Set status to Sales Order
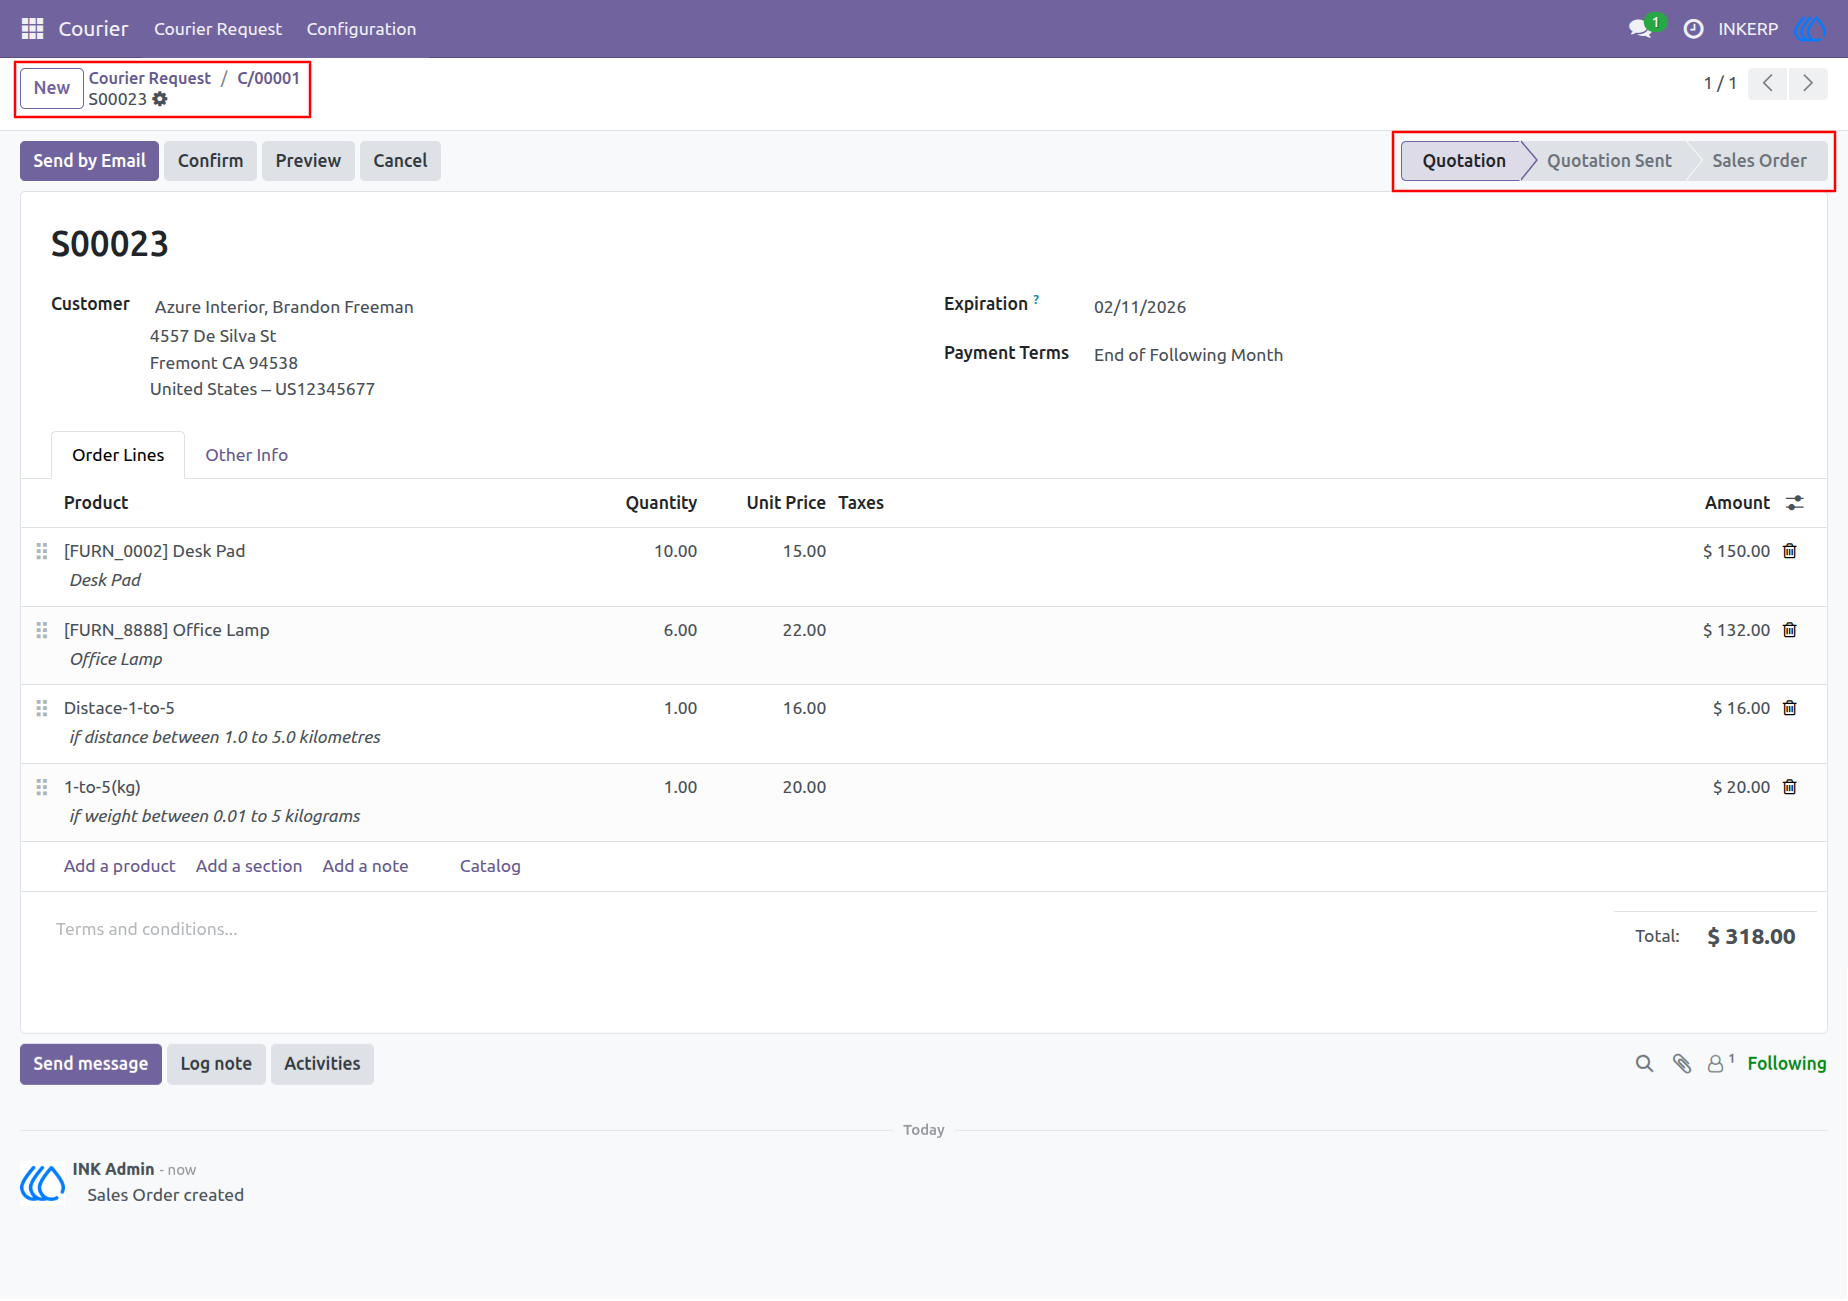This screenshot has height=1301, width=1848. pos(1759,161)
